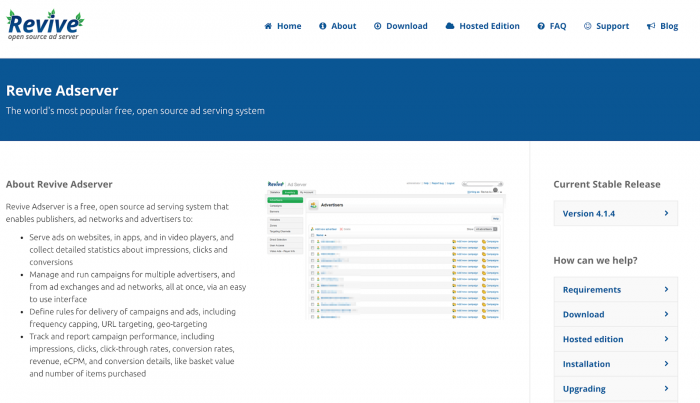The width and height of the screenshot is (700, 403).
Task: Open the Requirements help link
Action: [x=616, y=289]
